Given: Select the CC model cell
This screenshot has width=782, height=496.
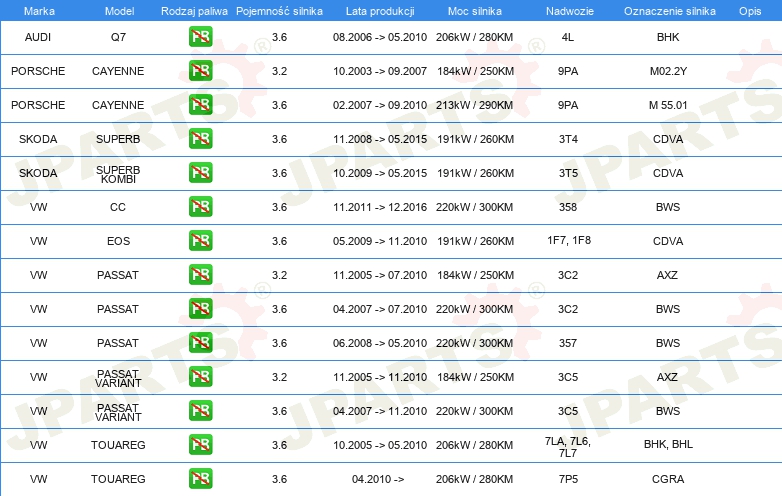Looking at the screenshot, I should click(x=118, y=207).
